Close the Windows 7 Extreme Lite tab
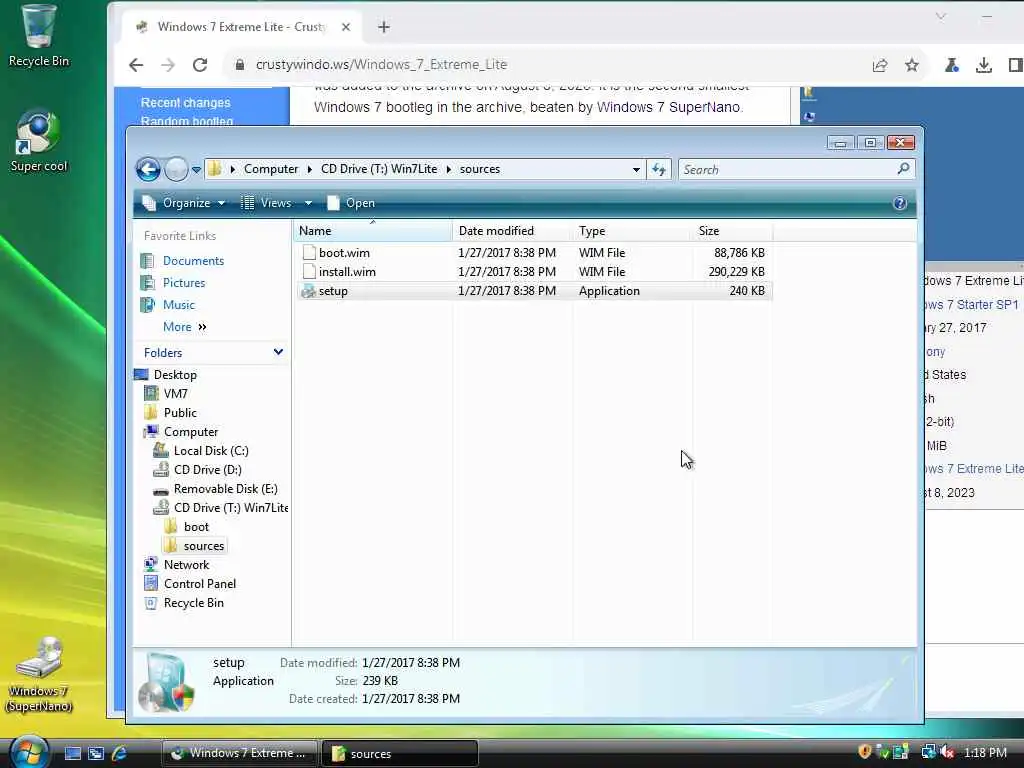Viewport: 1024px width, 768px height. coord(346,27)
